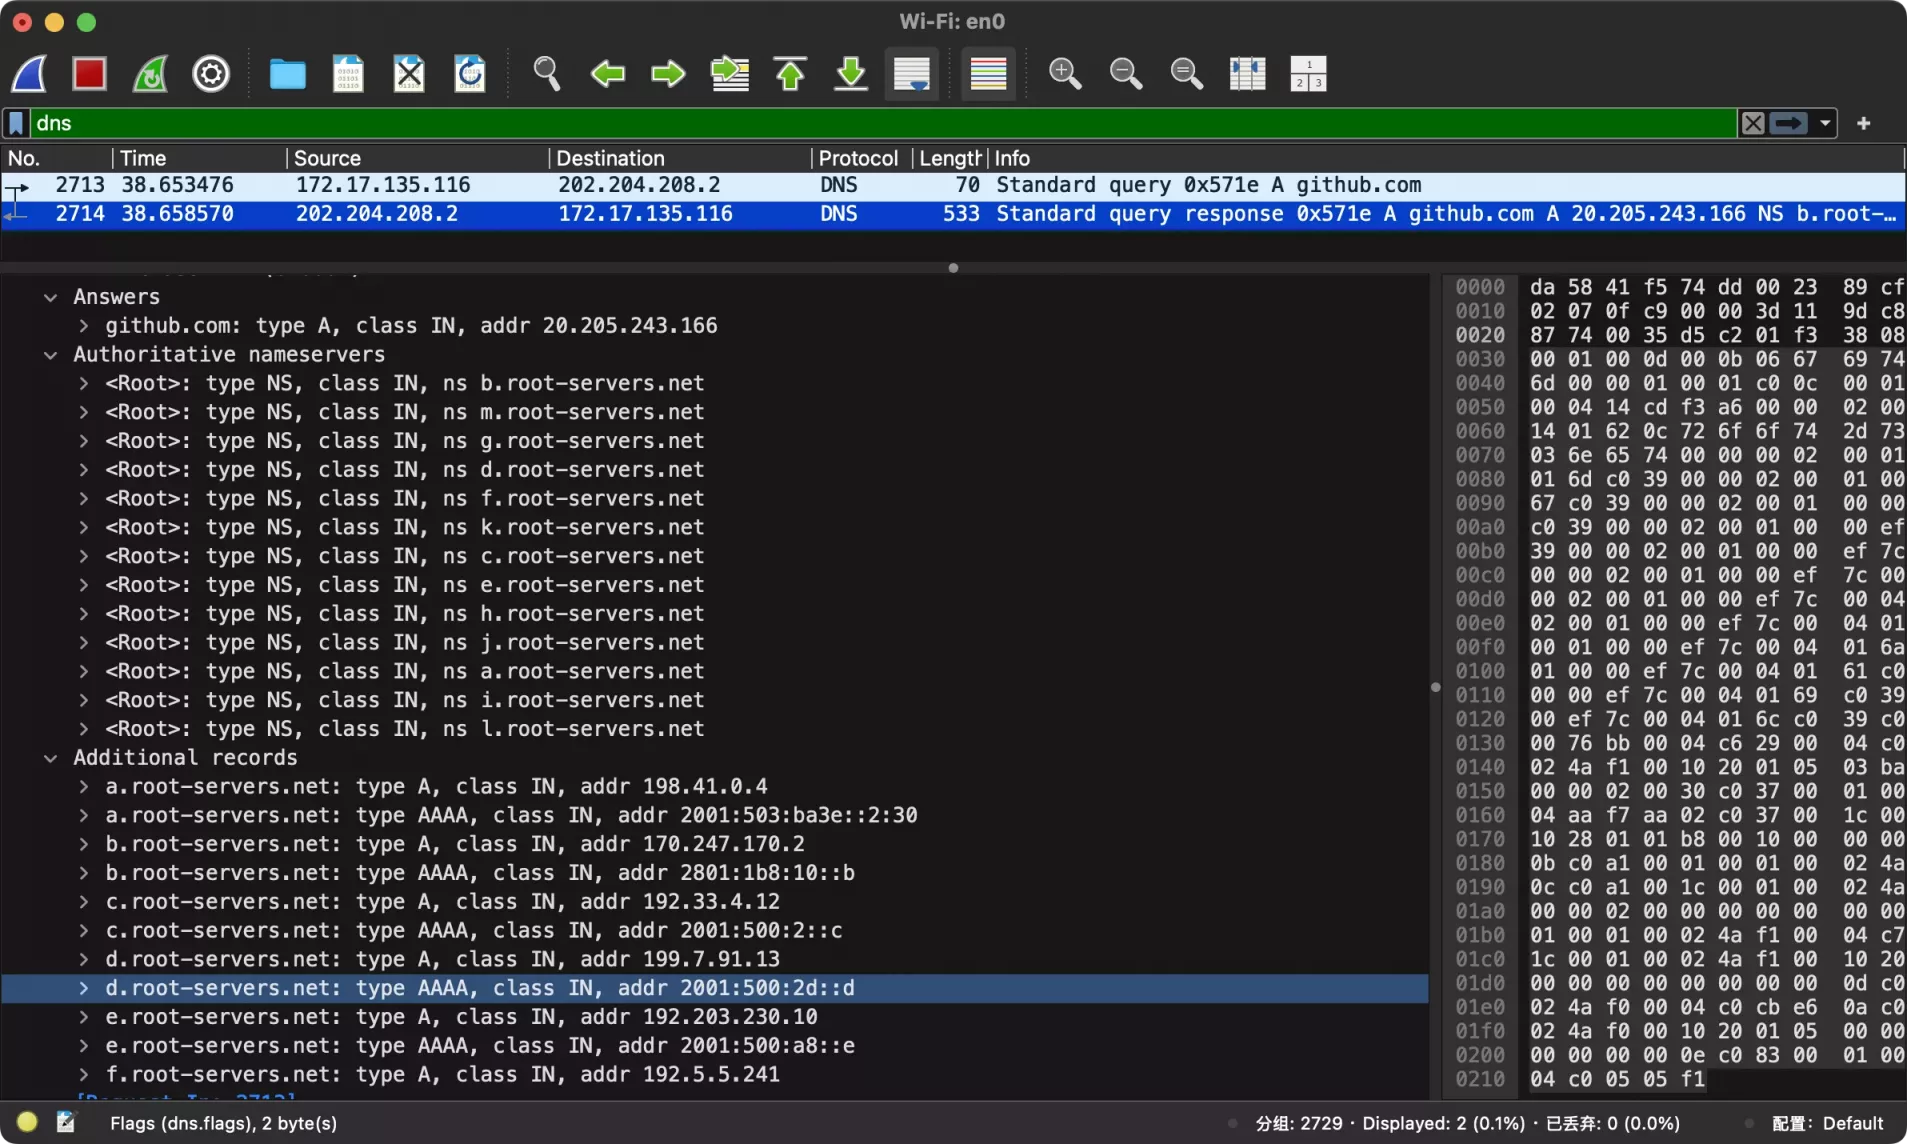Sort by the Source column
Screen dimensions: 1907x1144
click(x=418, y=158)
